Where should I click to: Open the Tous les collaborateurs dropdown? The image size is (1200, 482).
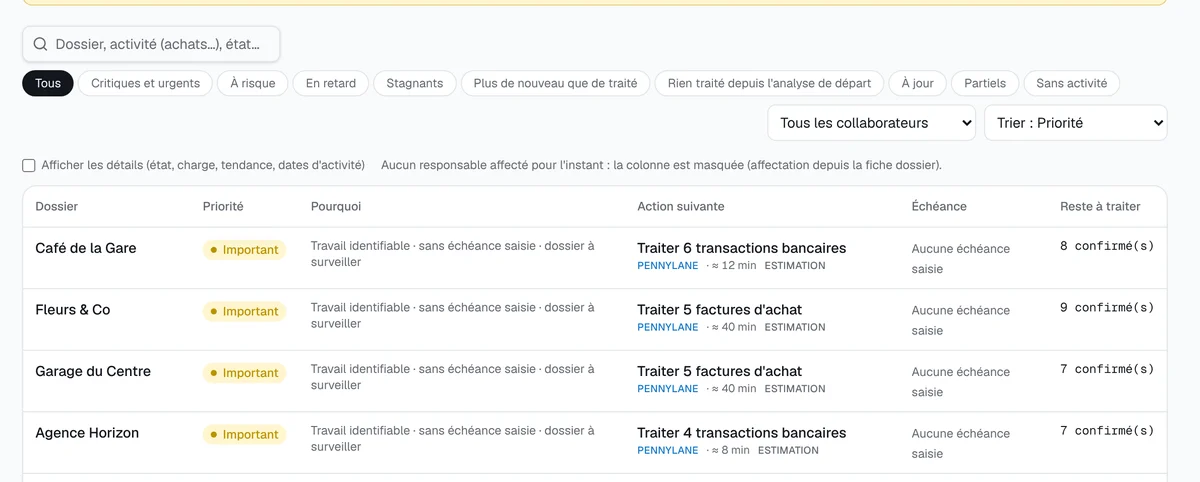872,123
